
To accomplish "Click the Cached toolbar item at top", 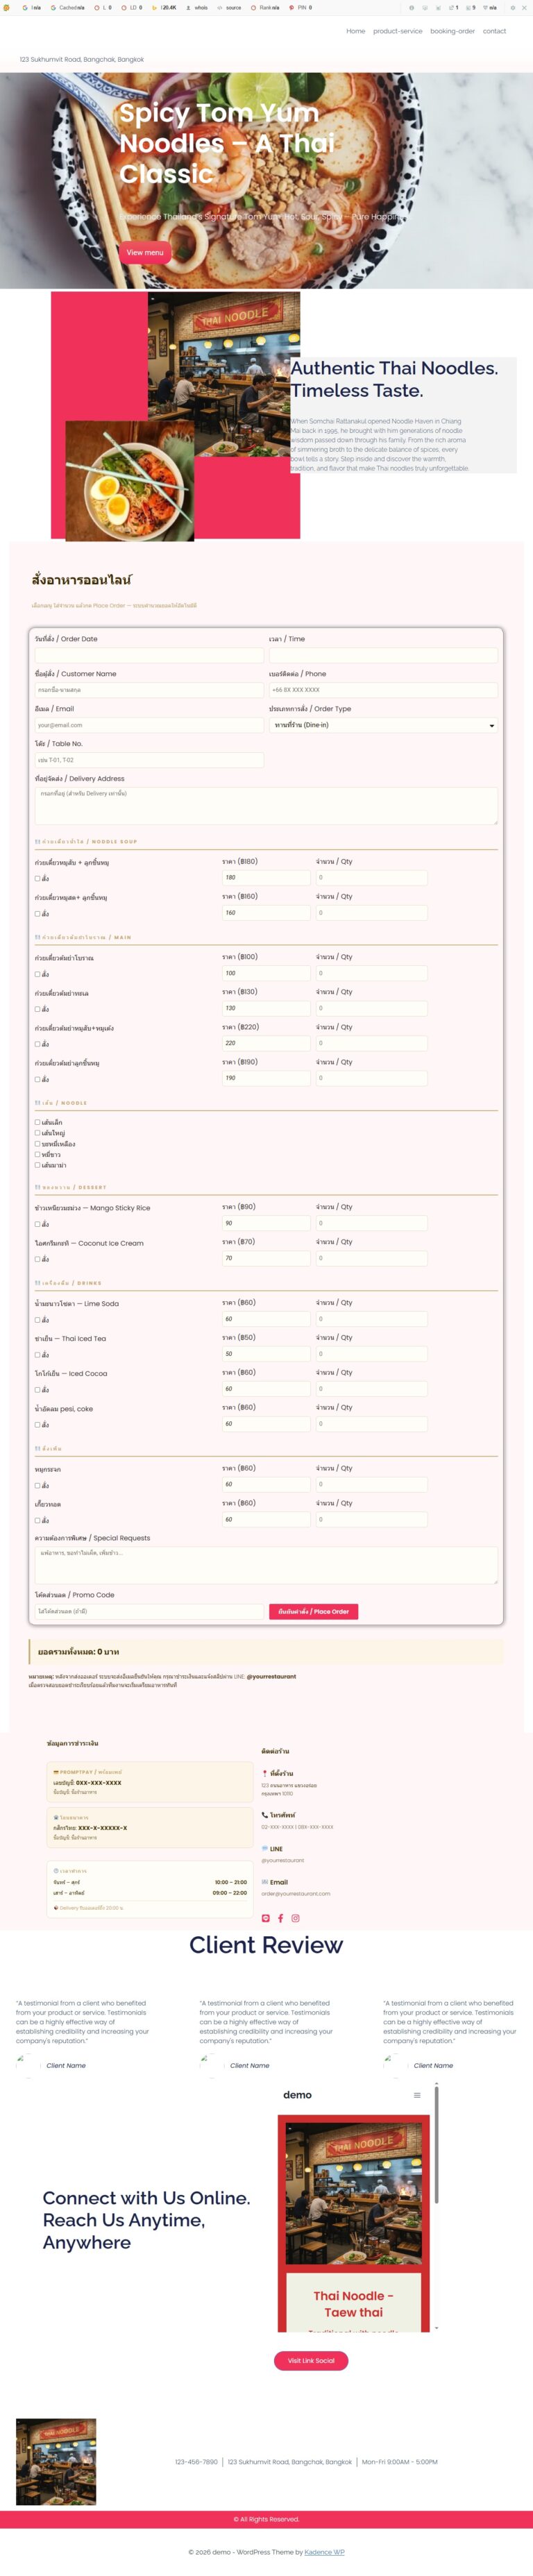I will point(67,7).
